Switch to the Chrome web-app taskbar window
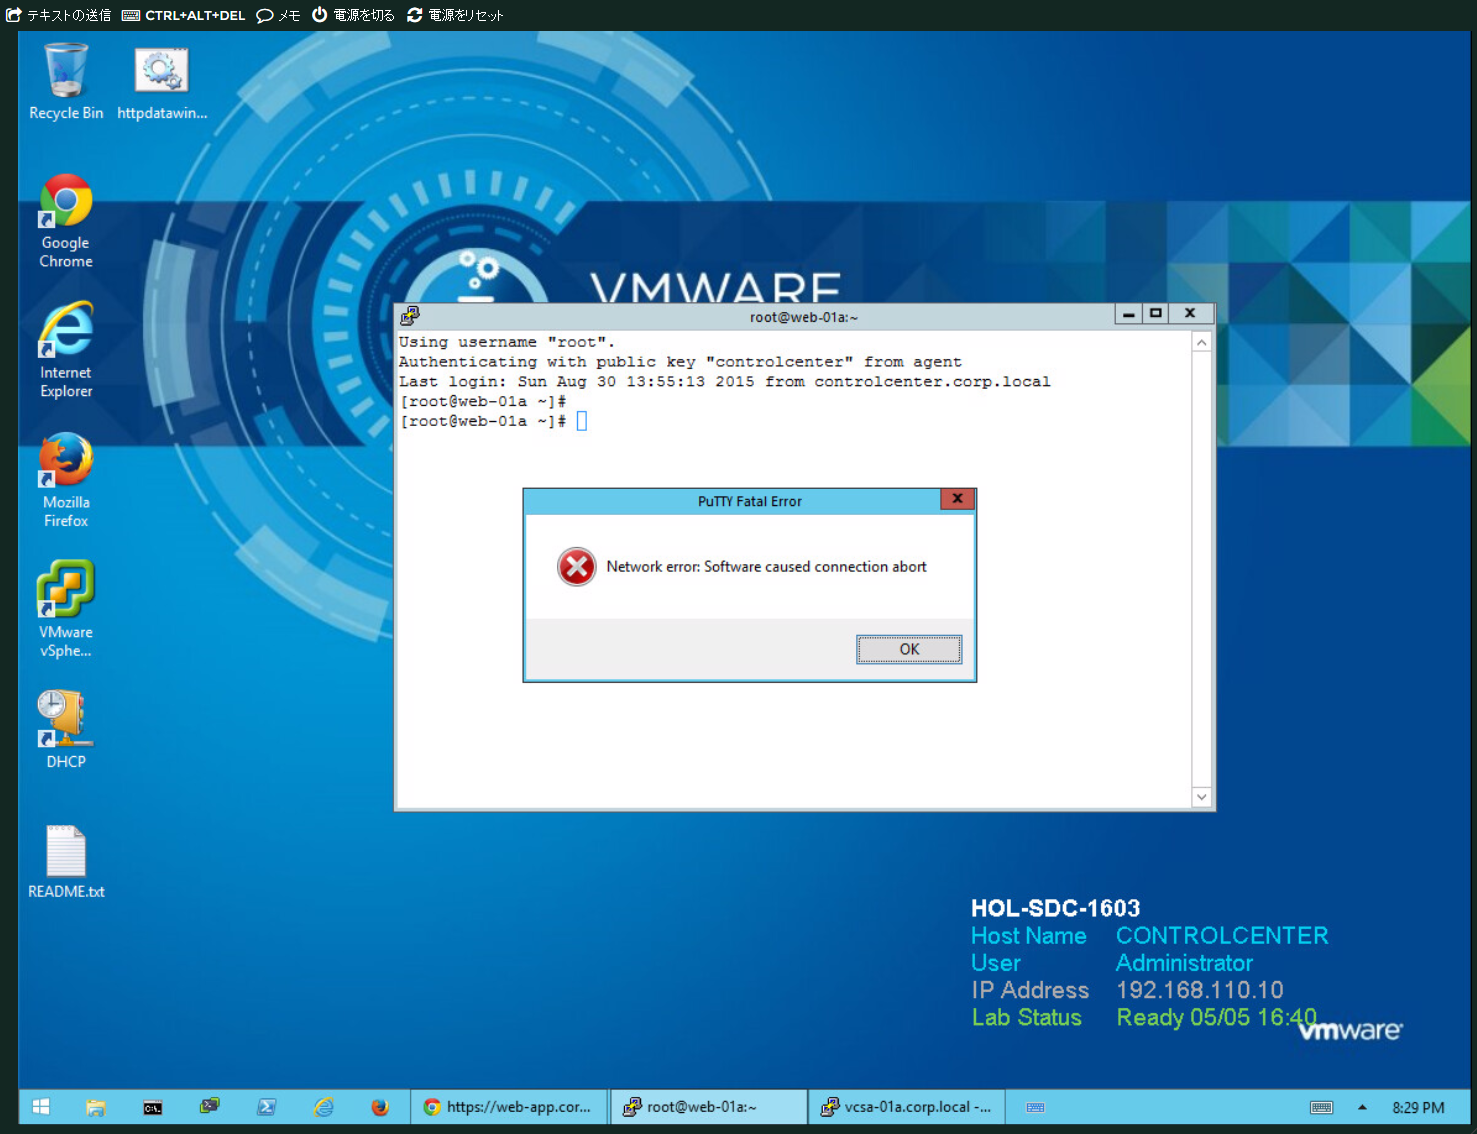 509,1107
